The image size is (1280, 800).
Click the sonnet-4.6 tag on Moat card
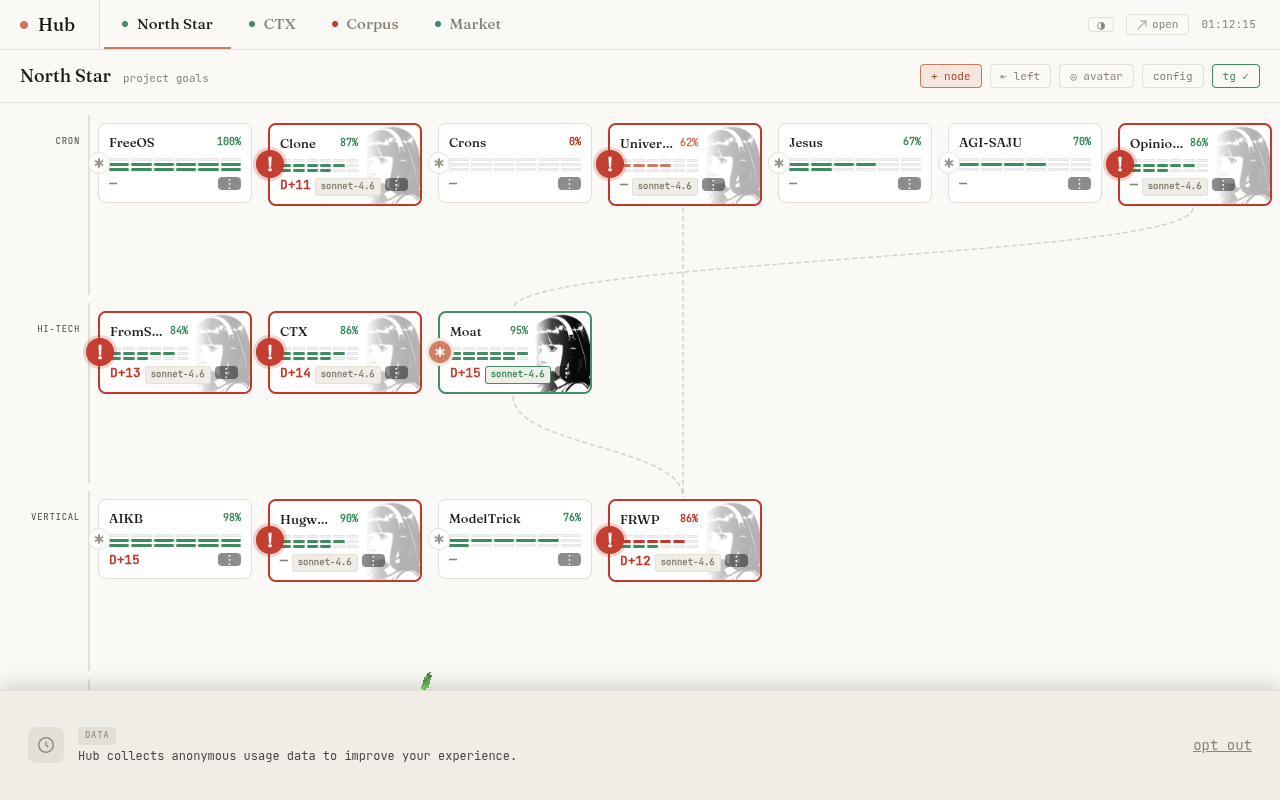(518, 374)
